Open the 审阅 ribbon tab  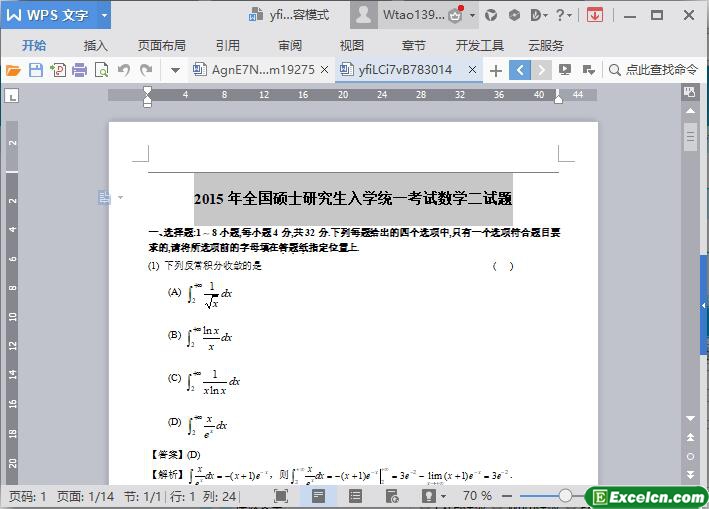(289, 45)
